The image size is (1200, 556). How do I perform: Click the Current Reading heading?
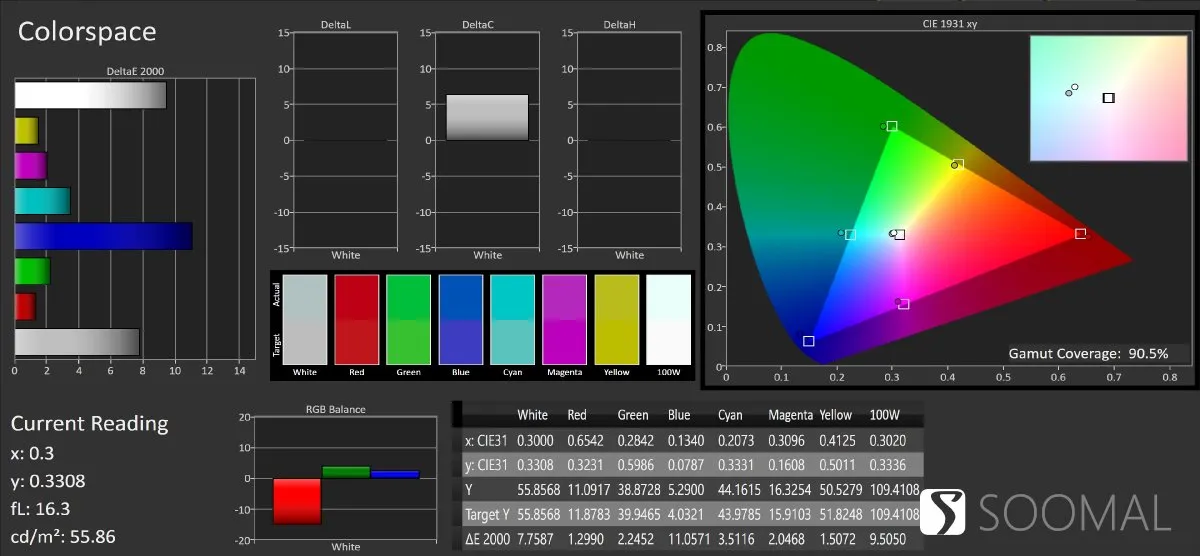[89, 423]
